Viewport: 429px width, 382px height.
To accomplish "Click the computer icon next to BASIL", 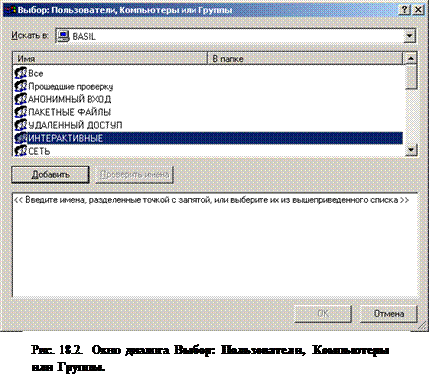I will [63, 36].
